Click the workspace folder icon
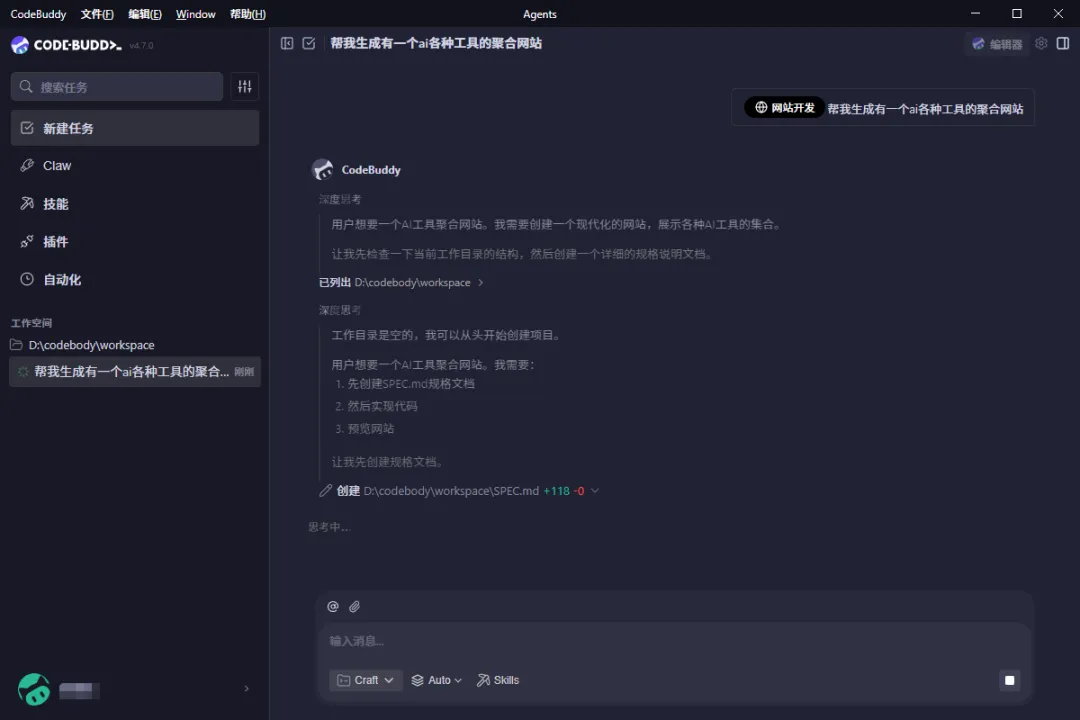1080x720 pixels. click(x=17, y=344)
